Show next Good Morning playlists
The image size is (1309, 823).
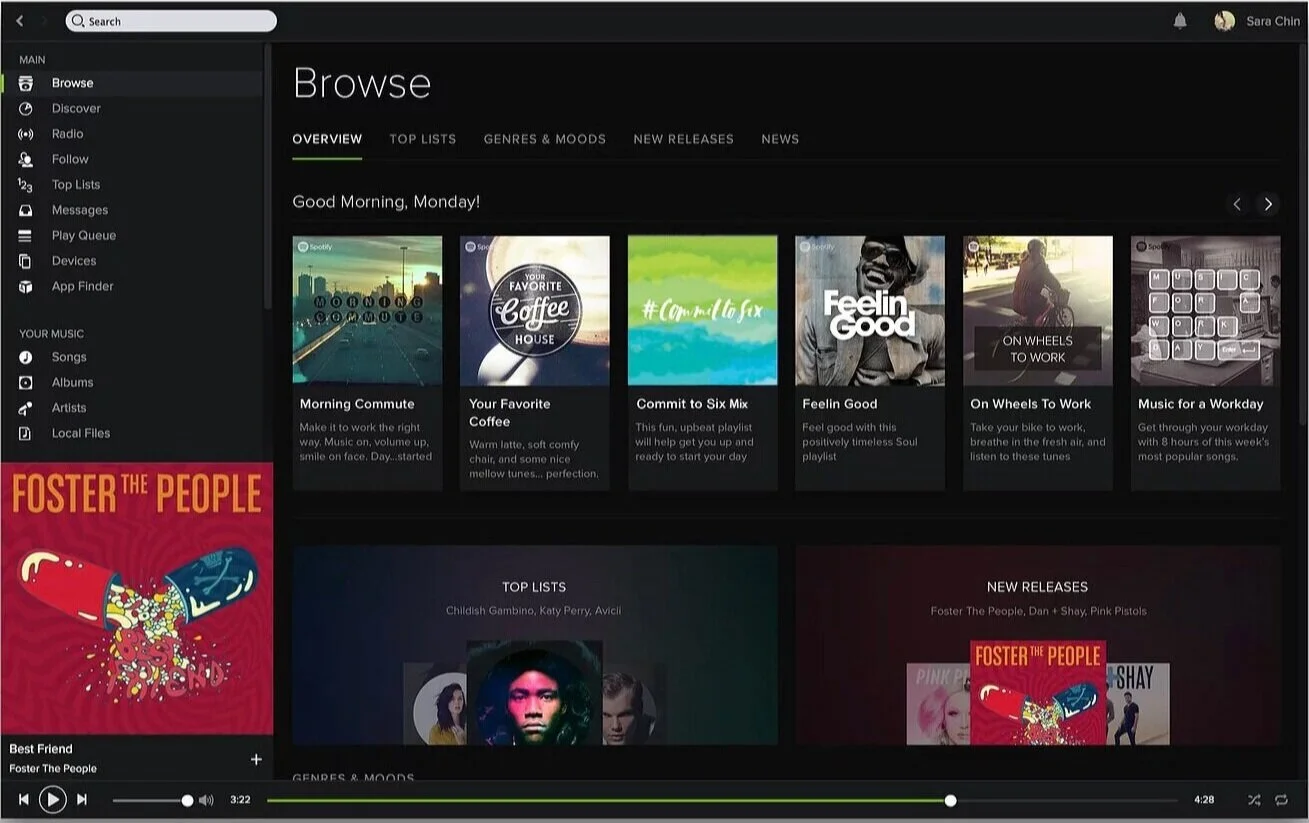pyautogui.click(x=1268, y=204)
